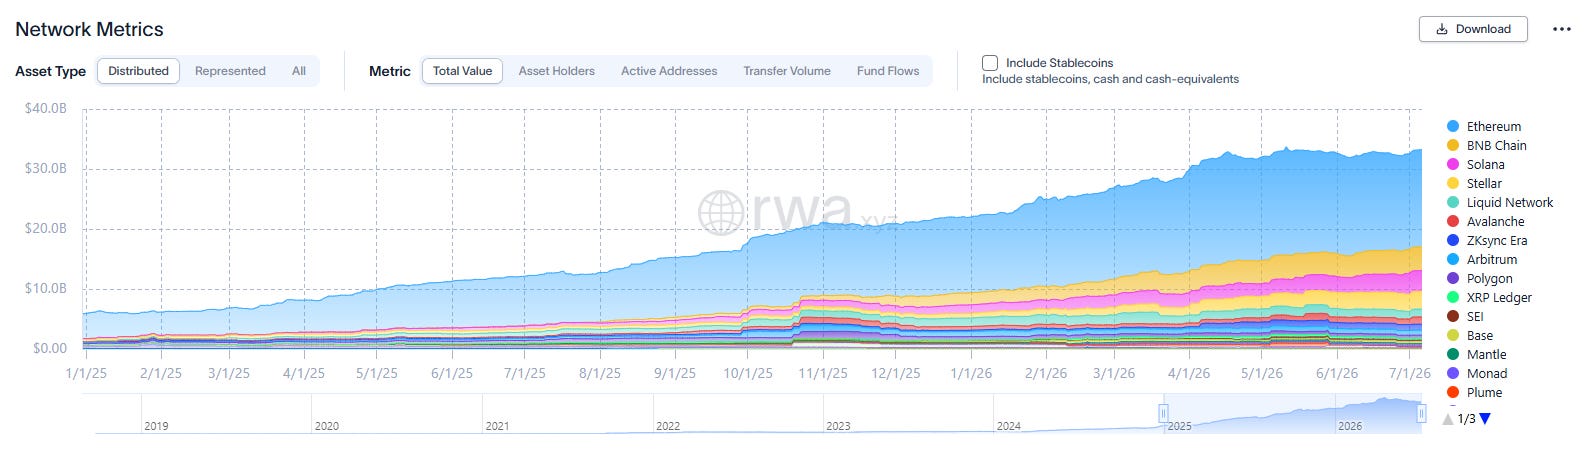Toggle Polygon series in the legend
1588x451 pixels.
coord(1480,278)
